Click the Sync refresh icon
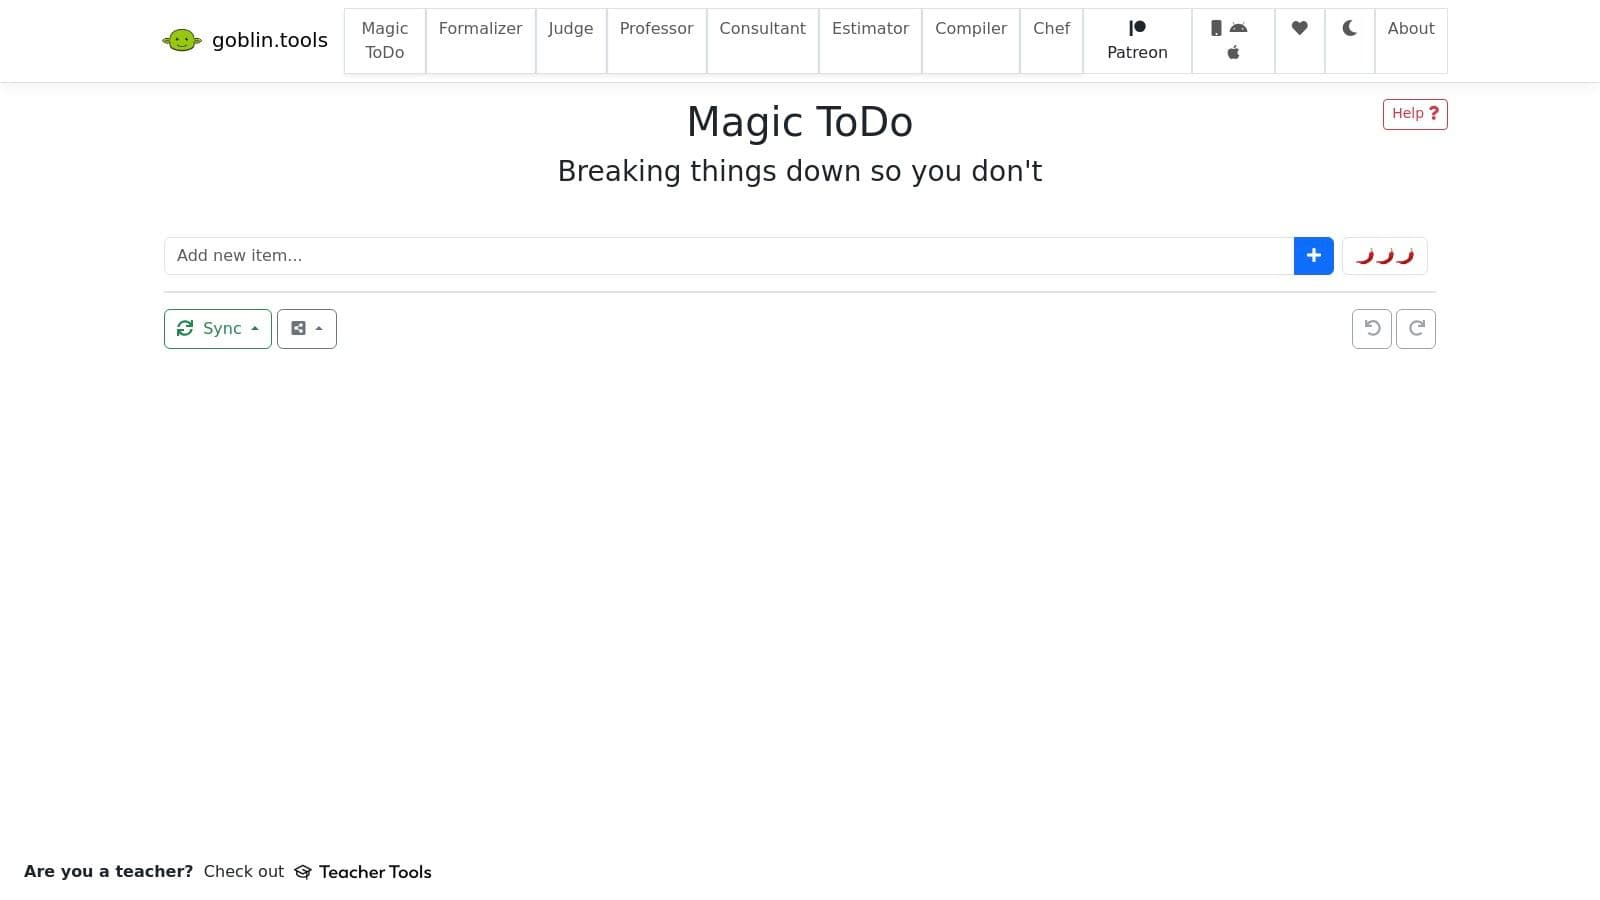This screenshot has height=900, width=1600. click(186, 328)
